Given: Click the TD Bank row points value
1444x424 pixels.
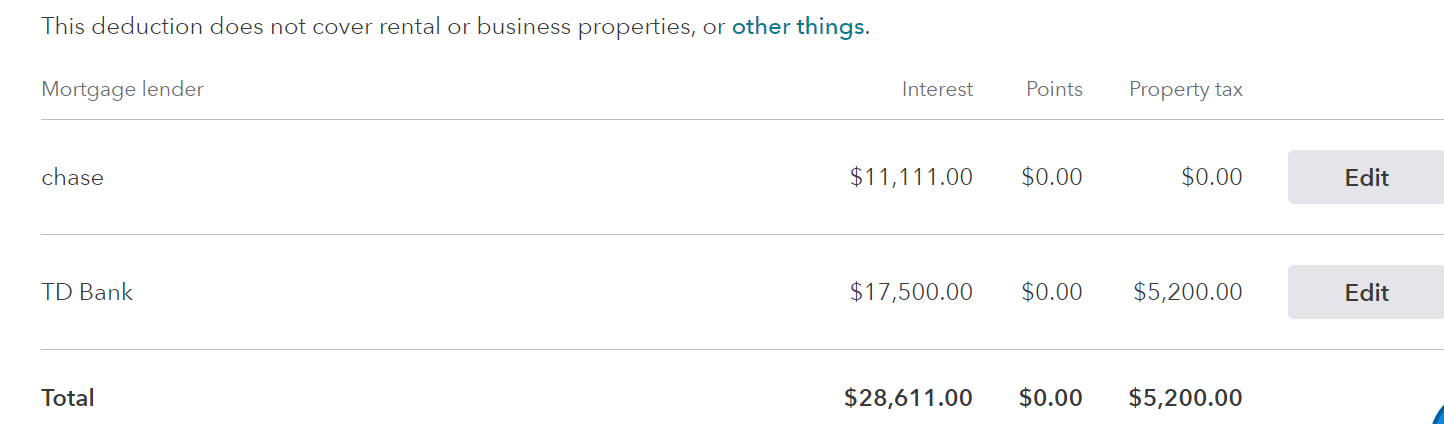Looking at the screenshot, I should tap(1052, 292).
